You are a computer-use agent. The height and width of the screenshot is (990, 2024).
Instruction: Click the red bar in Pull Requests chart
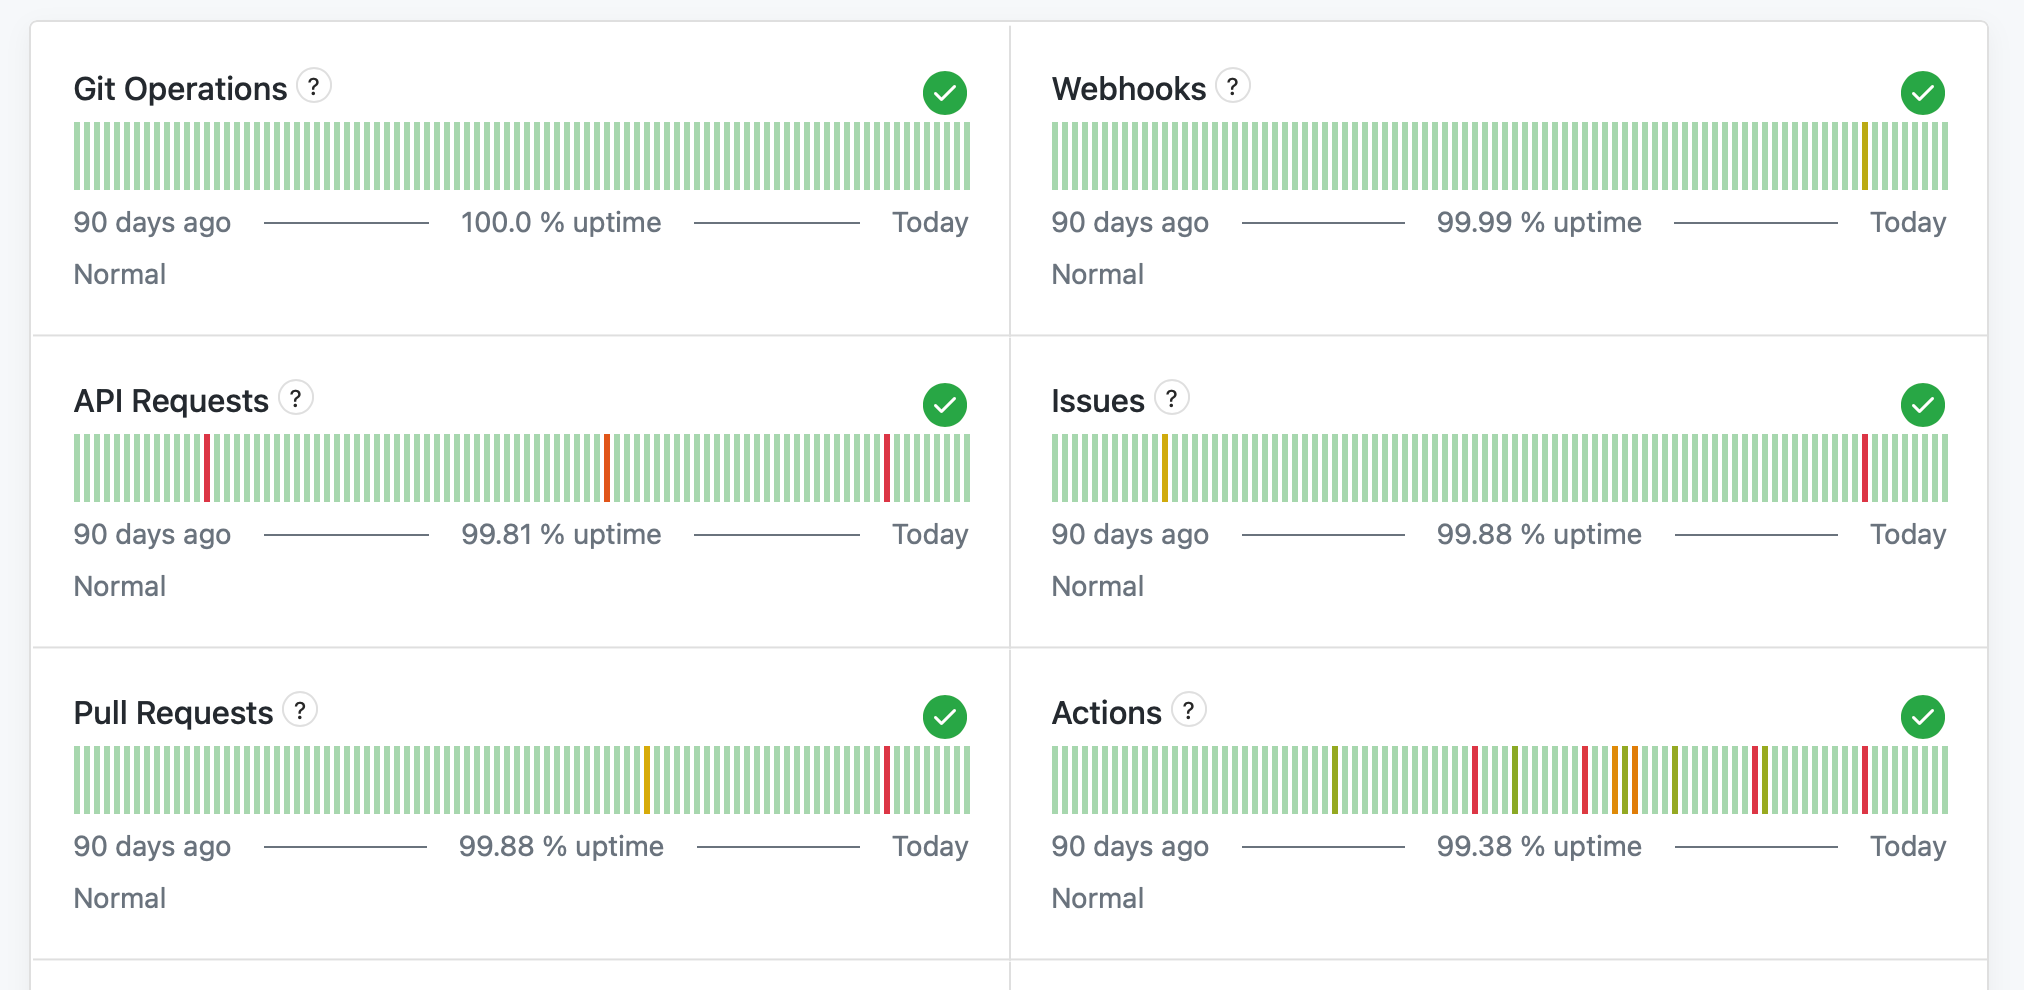tap(887, 780)
